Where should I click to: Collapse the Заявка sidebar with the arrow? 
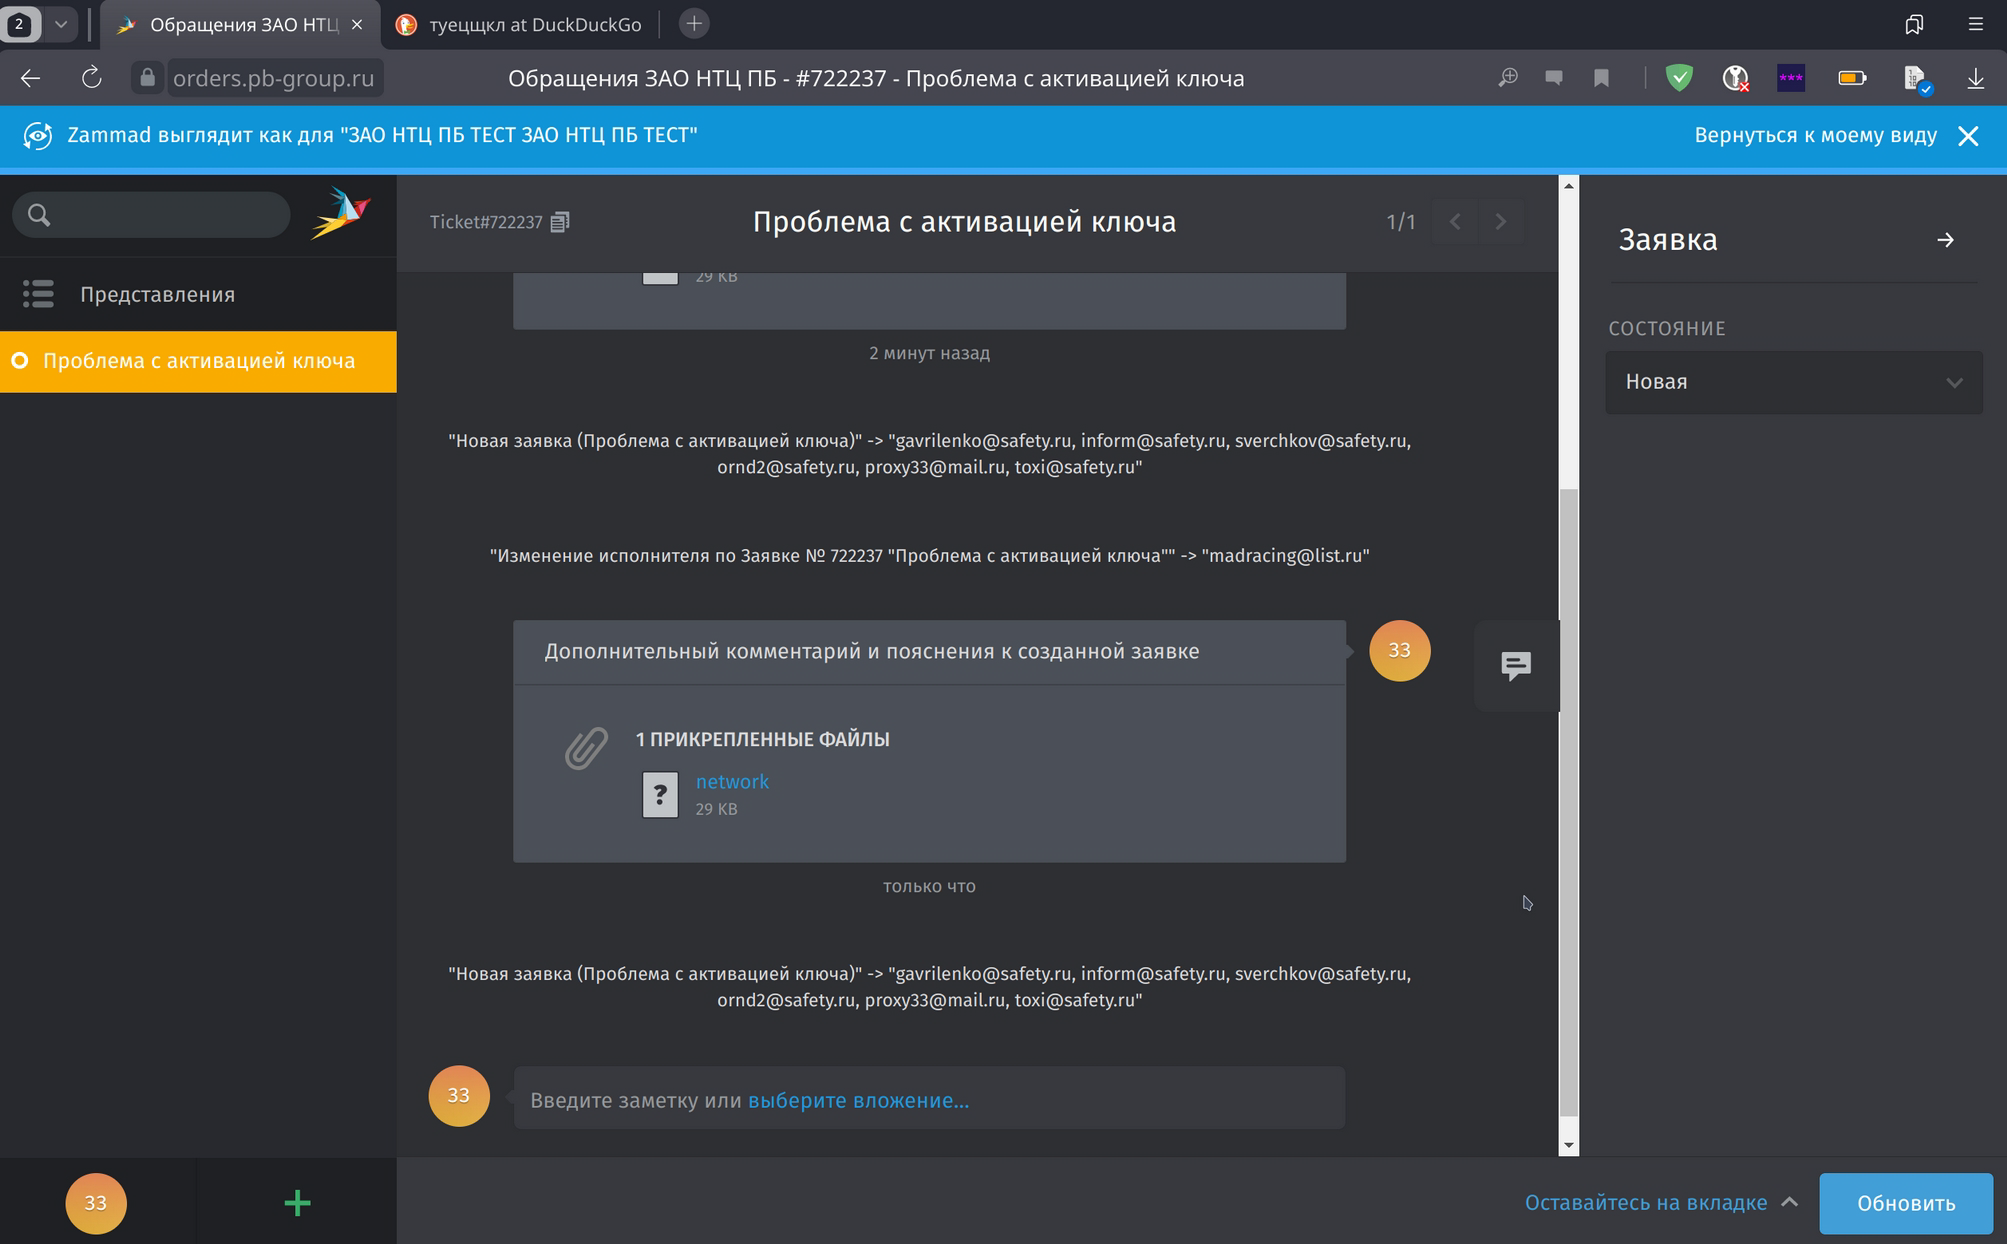[1945, 240]
